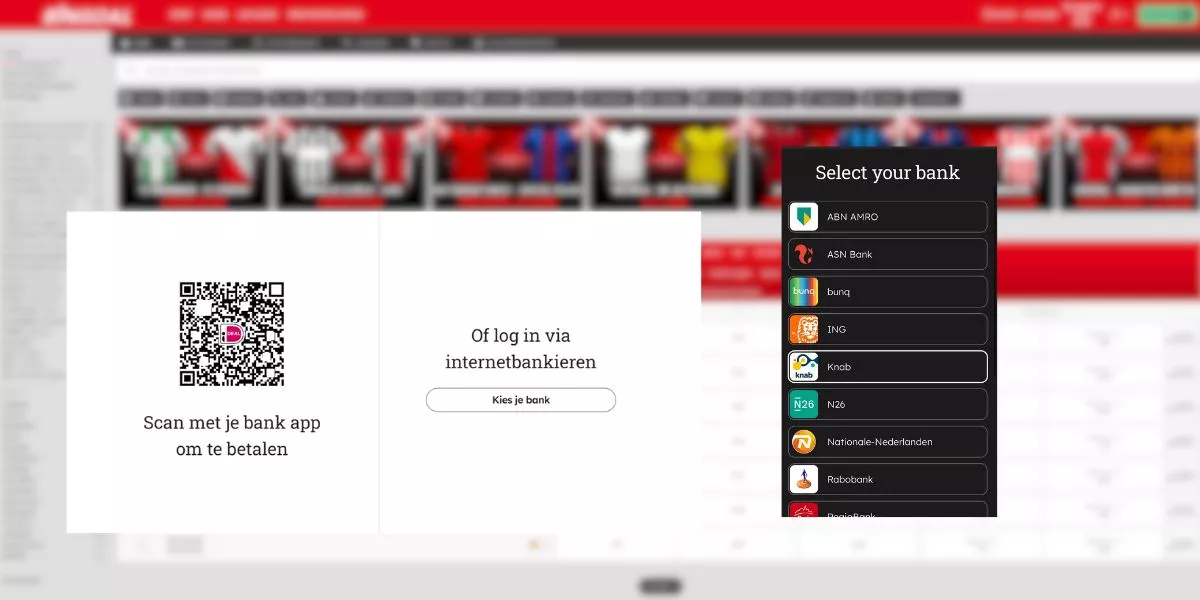Screen dimensions: 1200x600
Task: Choose ASN Bank as your bank
Action: click(888, 254)
